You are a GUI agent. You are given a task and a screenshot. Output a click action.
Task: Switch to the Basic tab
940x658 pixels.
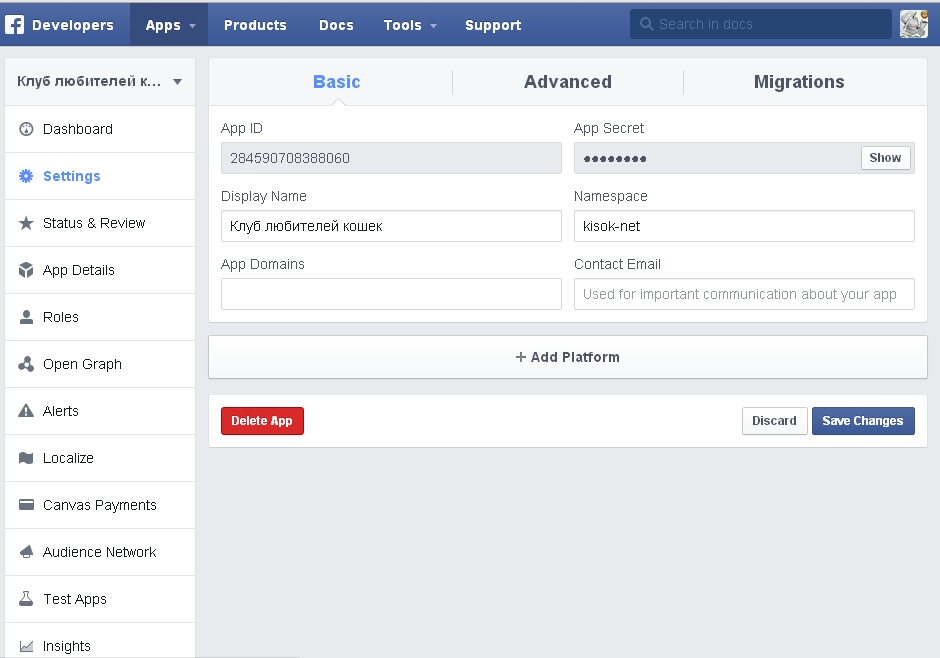(x=336, y=82)
